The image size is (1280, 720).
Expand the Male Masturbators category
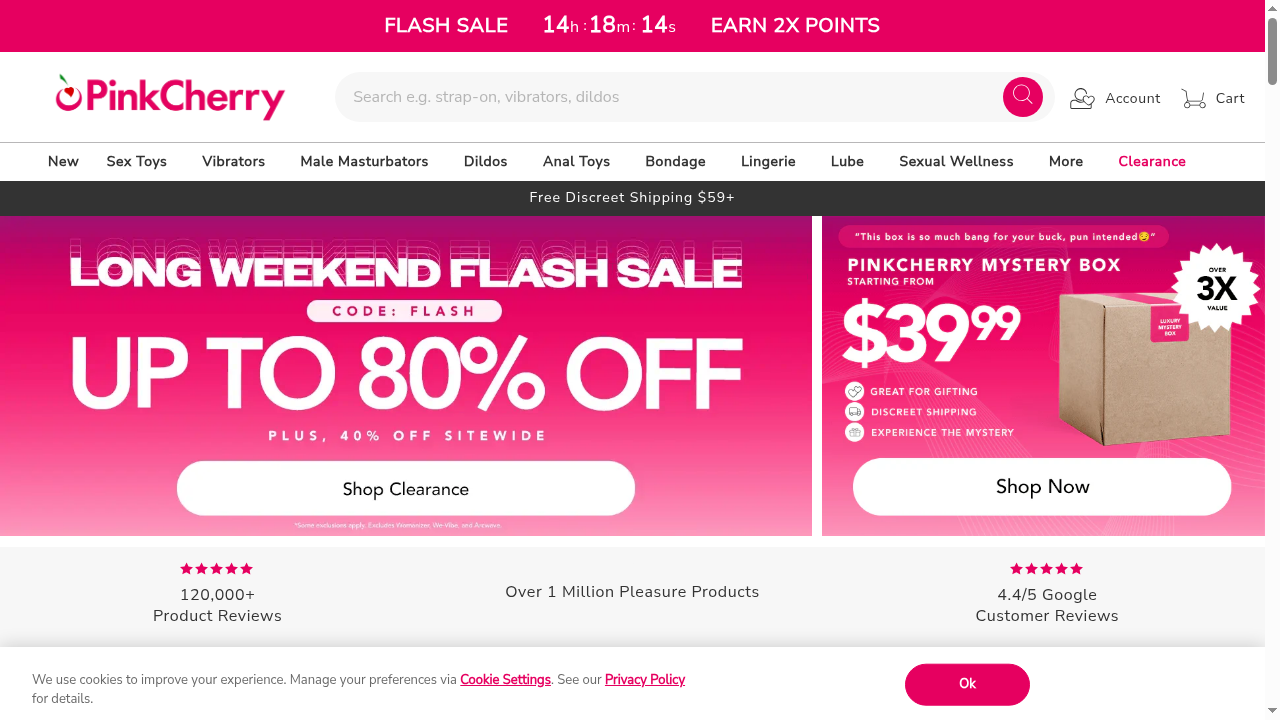click(364, 162)
